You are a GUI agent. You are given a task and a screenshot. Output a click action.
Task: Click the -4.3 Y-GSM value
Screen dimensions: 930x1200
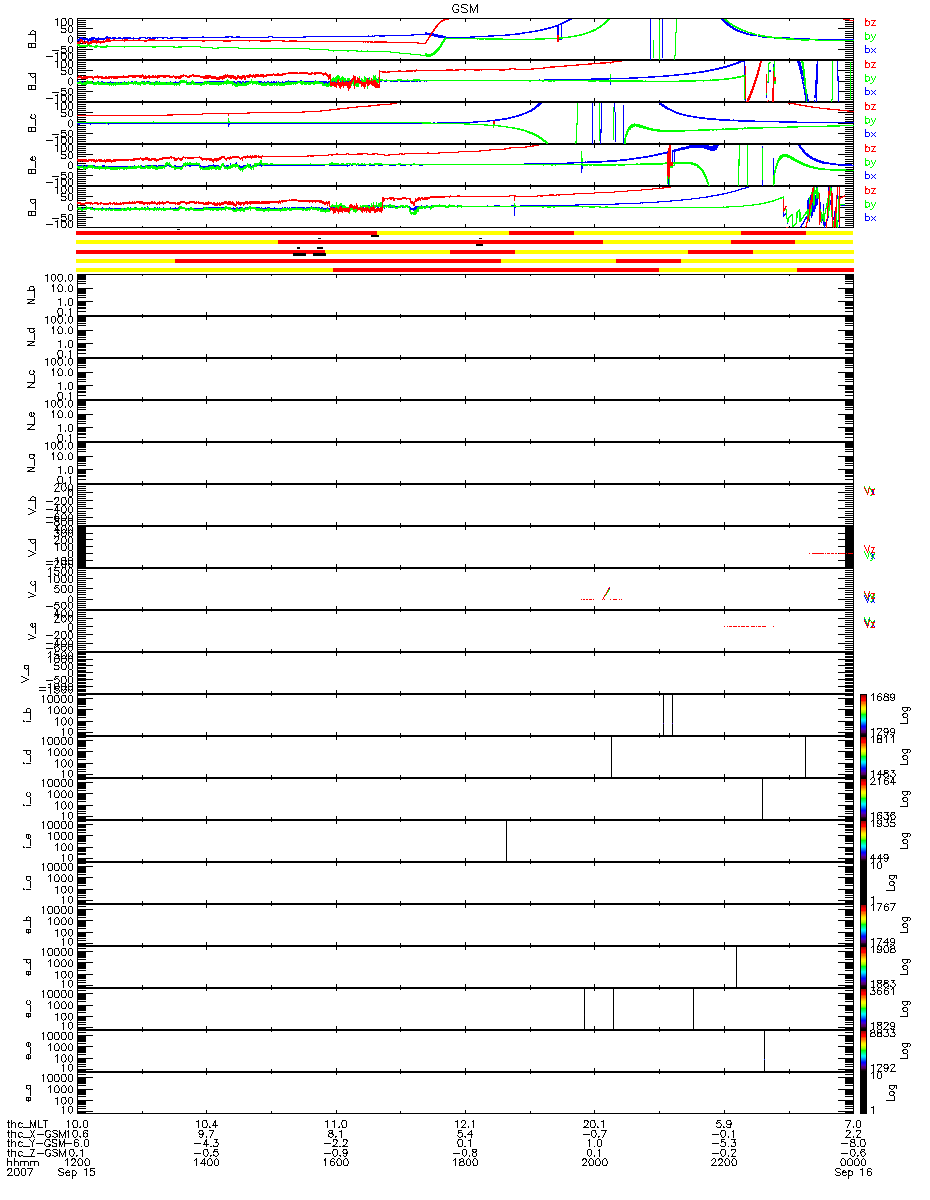pos(206,1144)
